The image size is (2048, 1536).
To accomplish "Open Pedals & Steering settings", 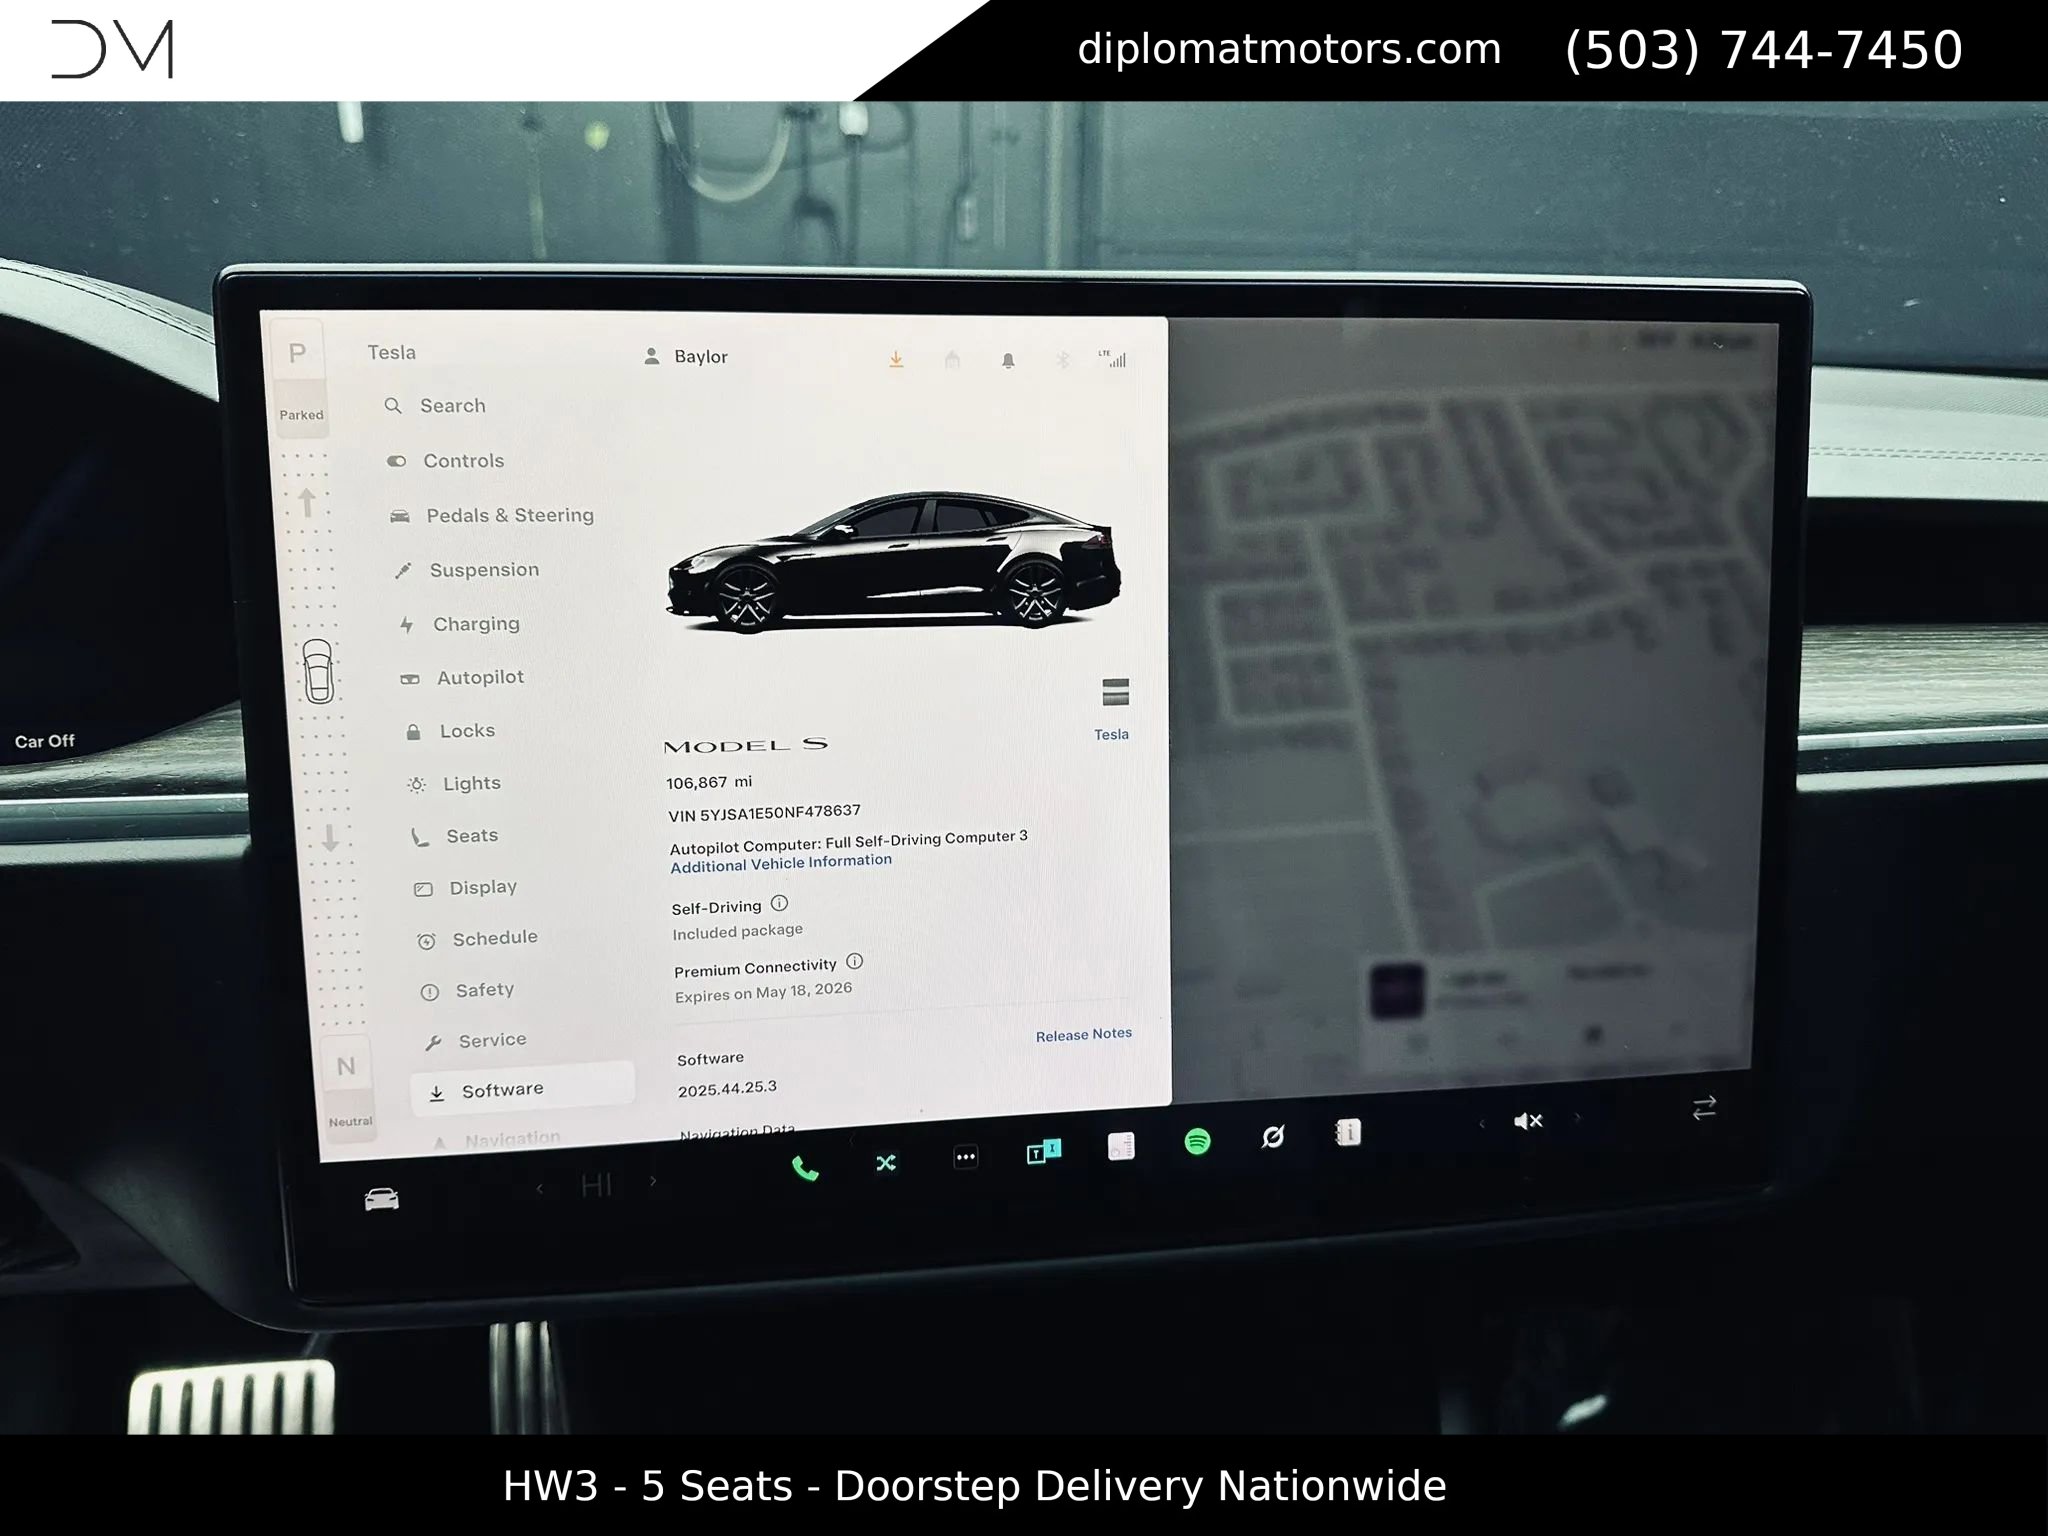I will click(x=492, y=515).
